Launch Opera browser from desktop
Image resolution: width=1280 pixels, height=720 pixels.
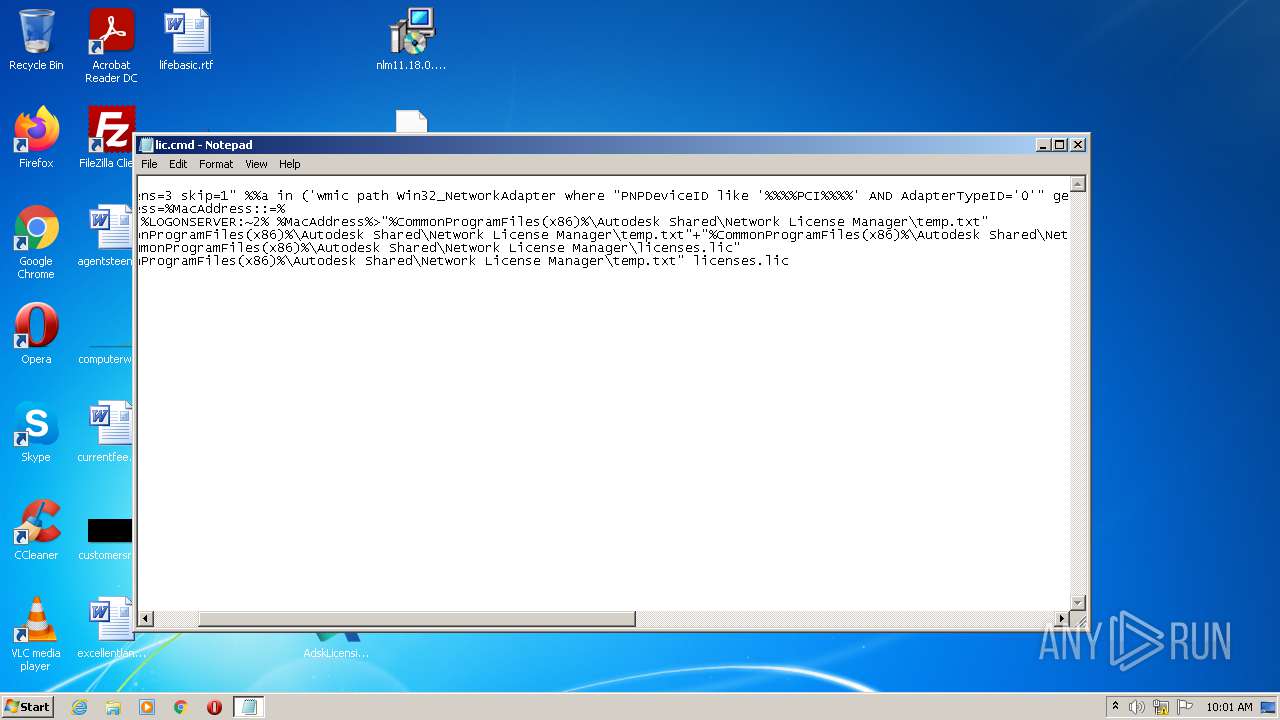[x=36, y=334]
